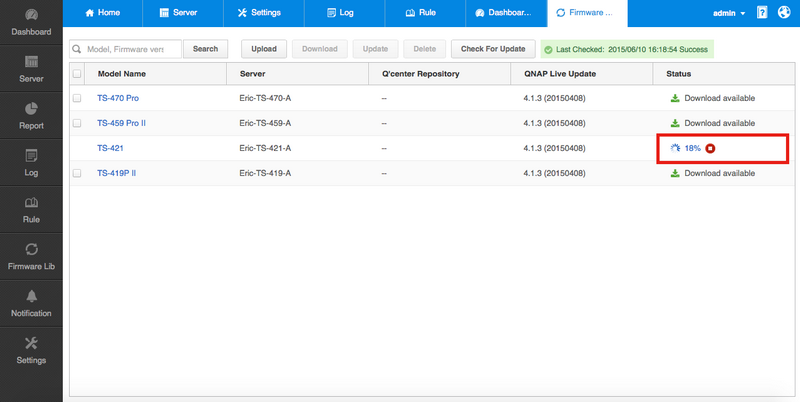Viewport: 800px width, 402px height.
Task: Open the TS-421 model link
Action: pos(110,148)
